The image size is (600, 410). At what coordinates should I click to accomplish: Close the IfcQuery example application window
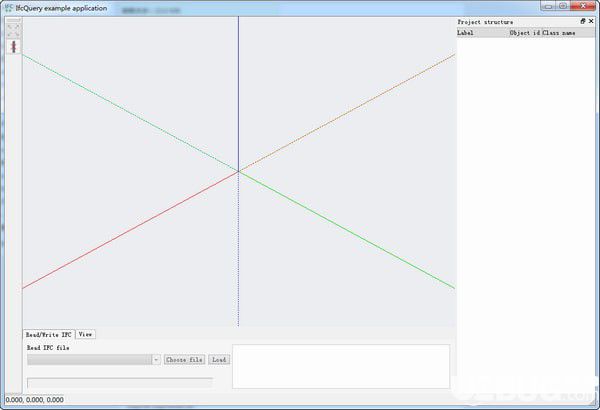(x=582, y=6)
